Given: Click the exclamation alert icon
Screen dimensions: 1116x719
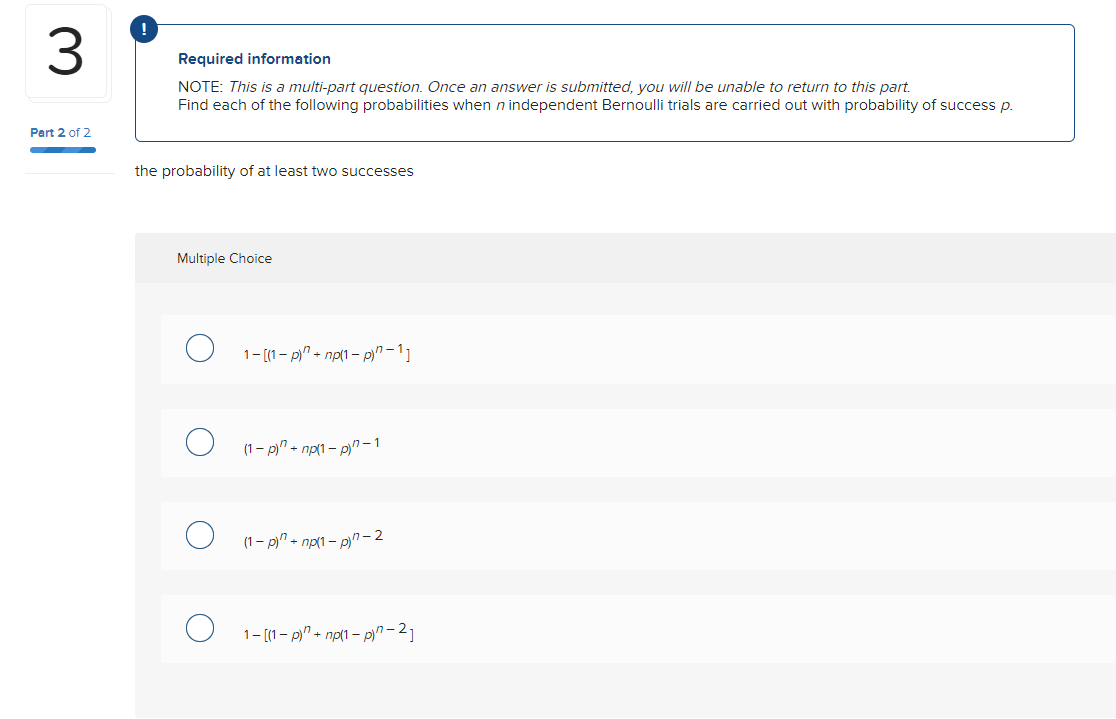Looking at the screenshot, I should point(144,28).
